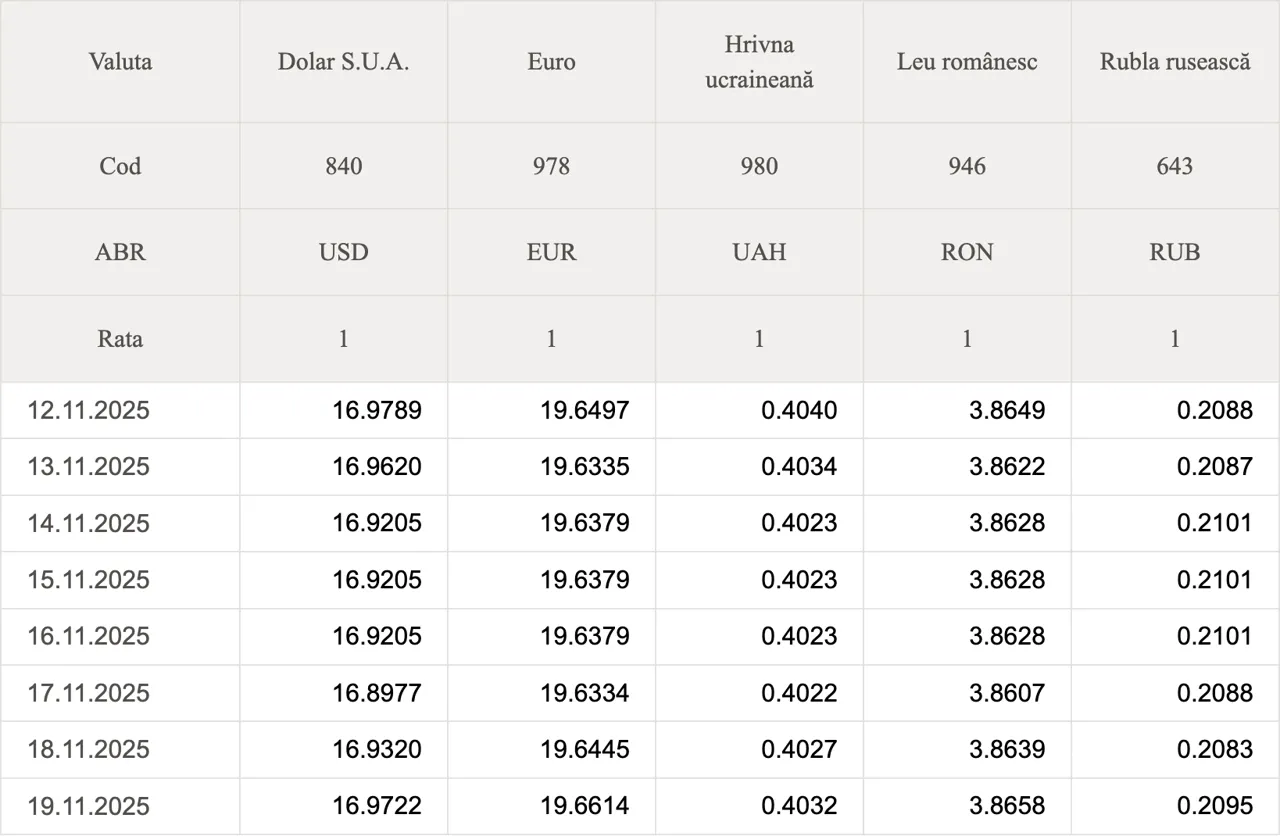Click Euro rate 19.6614
This screenshot has width=1280, height=836.
click(585, 806)
